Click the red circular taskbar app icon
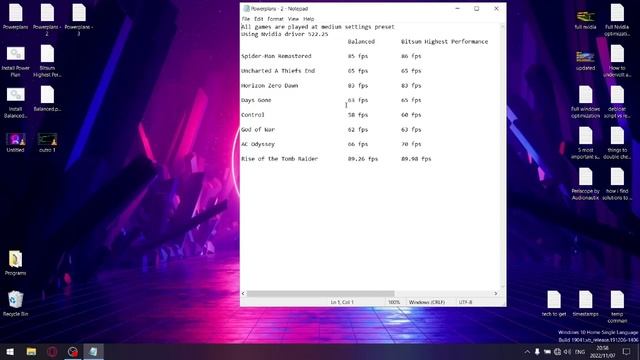 click(x=52, y=352)
